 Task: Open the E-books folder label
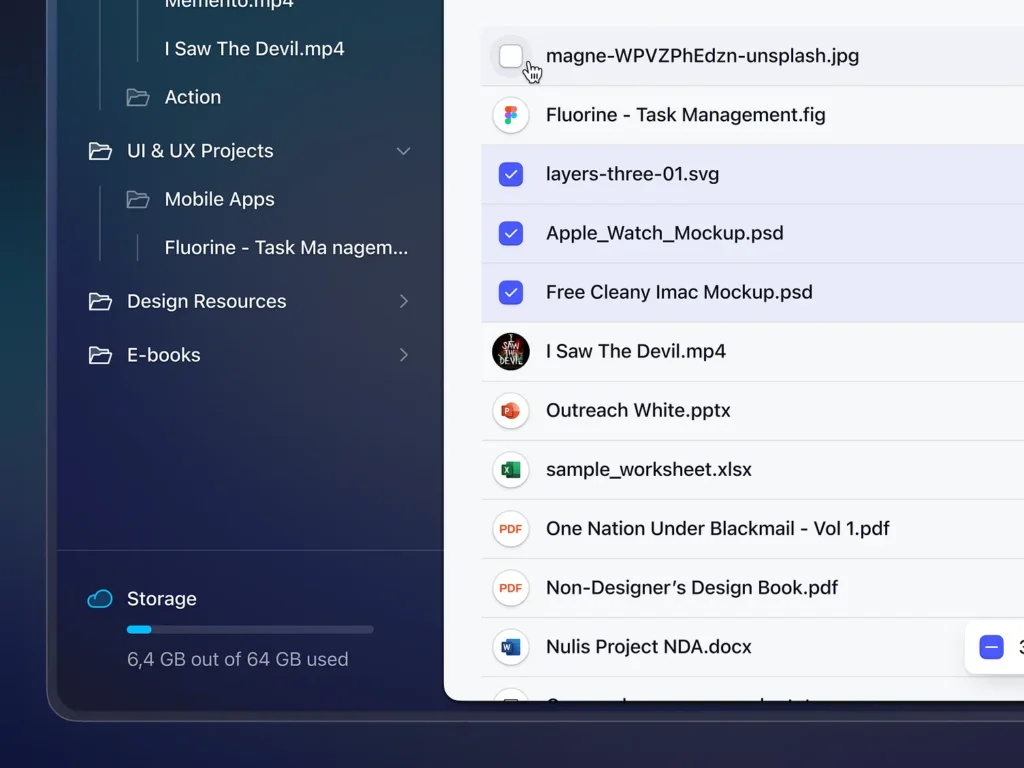coord(163,355)
